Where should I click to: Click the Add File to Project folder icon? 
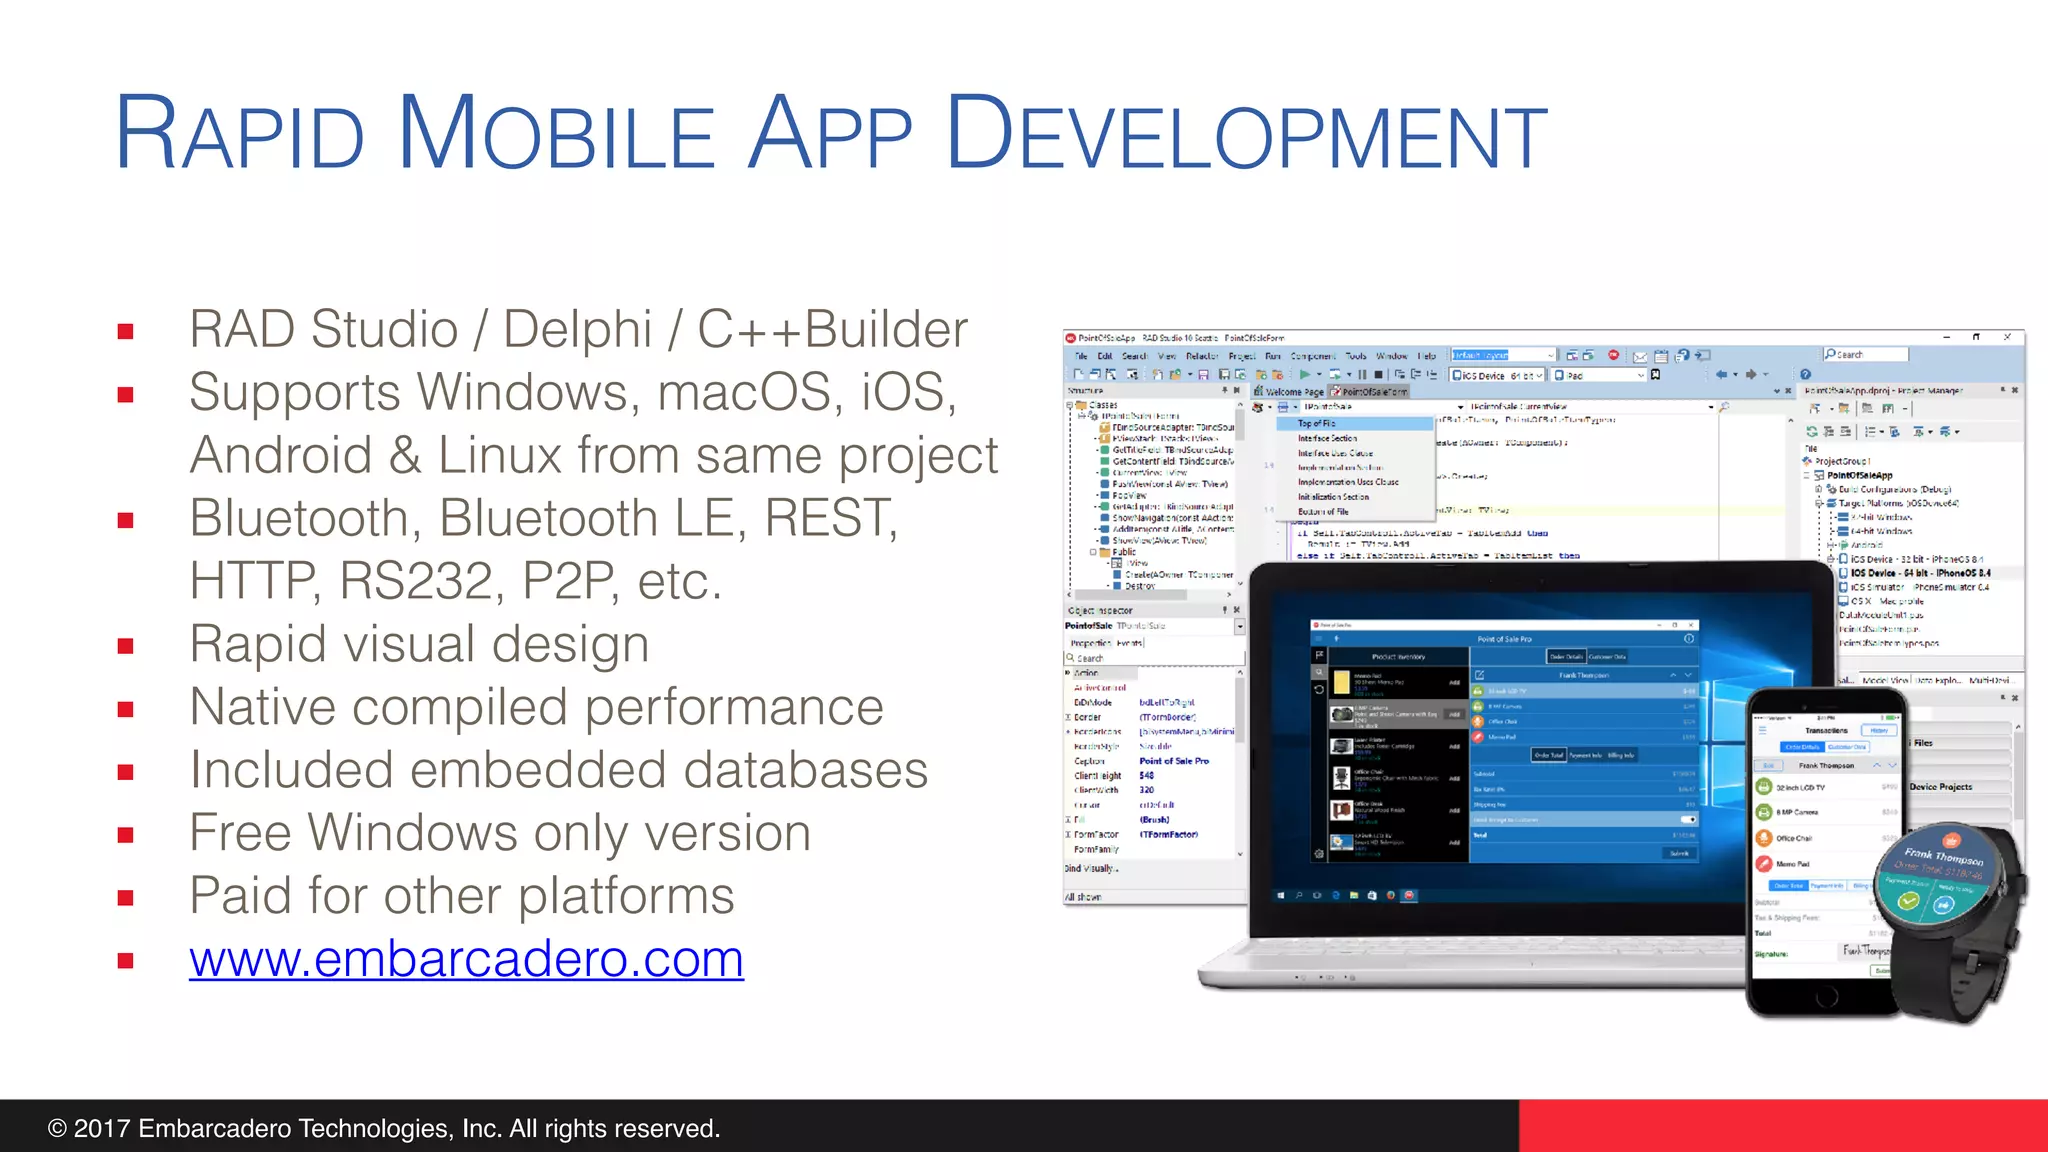[x=1261, y=375]
